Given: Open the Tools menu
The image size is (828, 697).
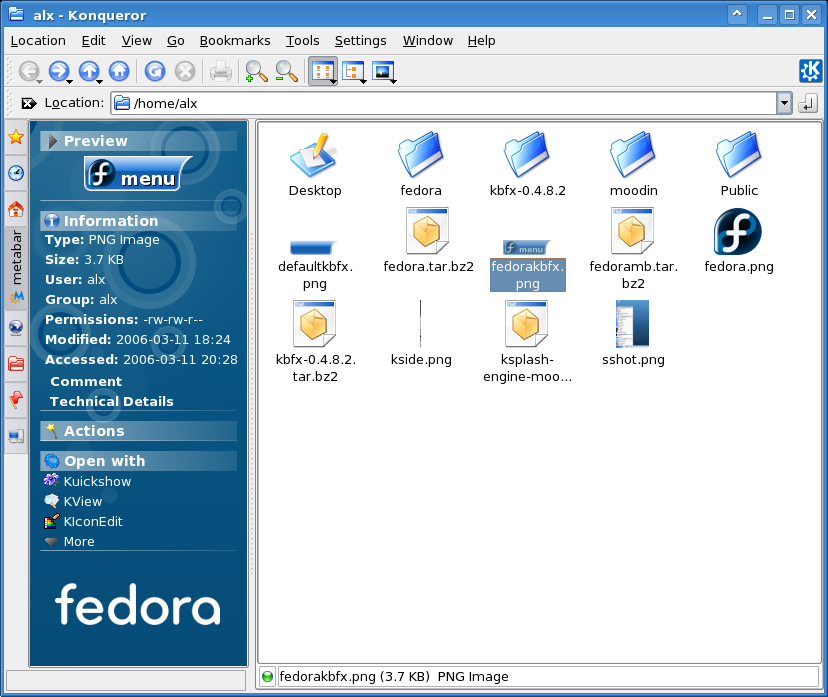Looking at the screenshot, I should click(303, 41).
